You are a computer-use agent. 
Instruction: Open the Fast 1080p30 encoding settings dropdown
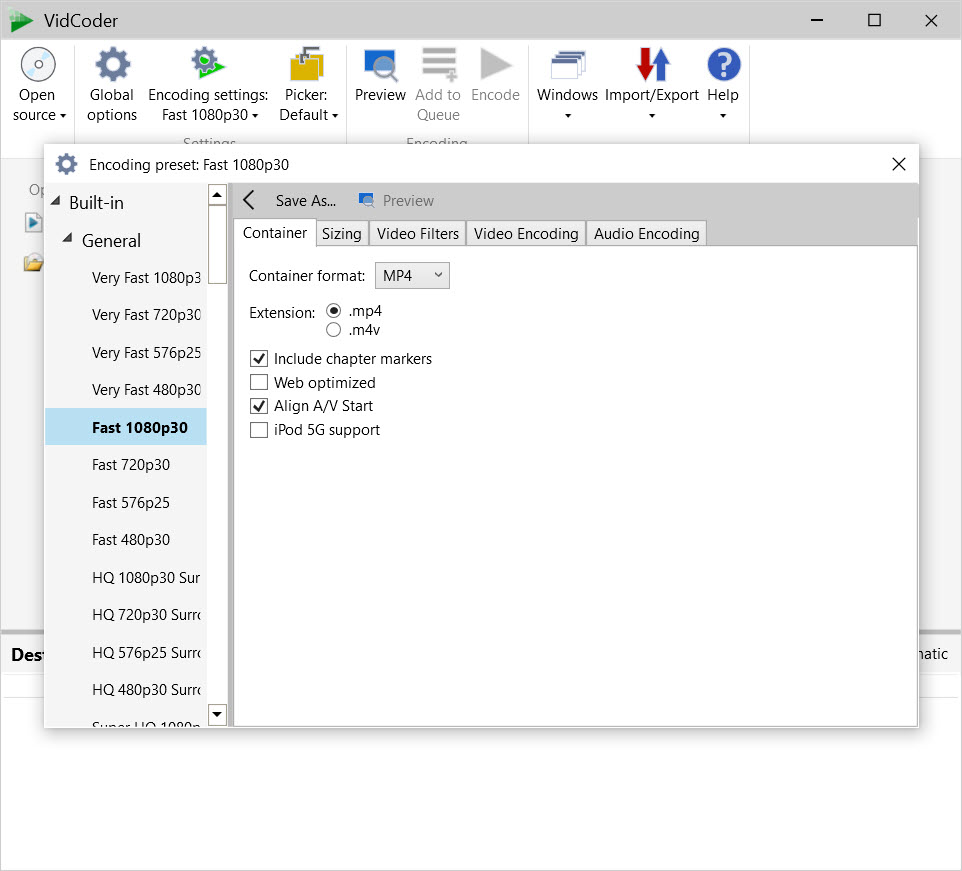click(255, 116)
